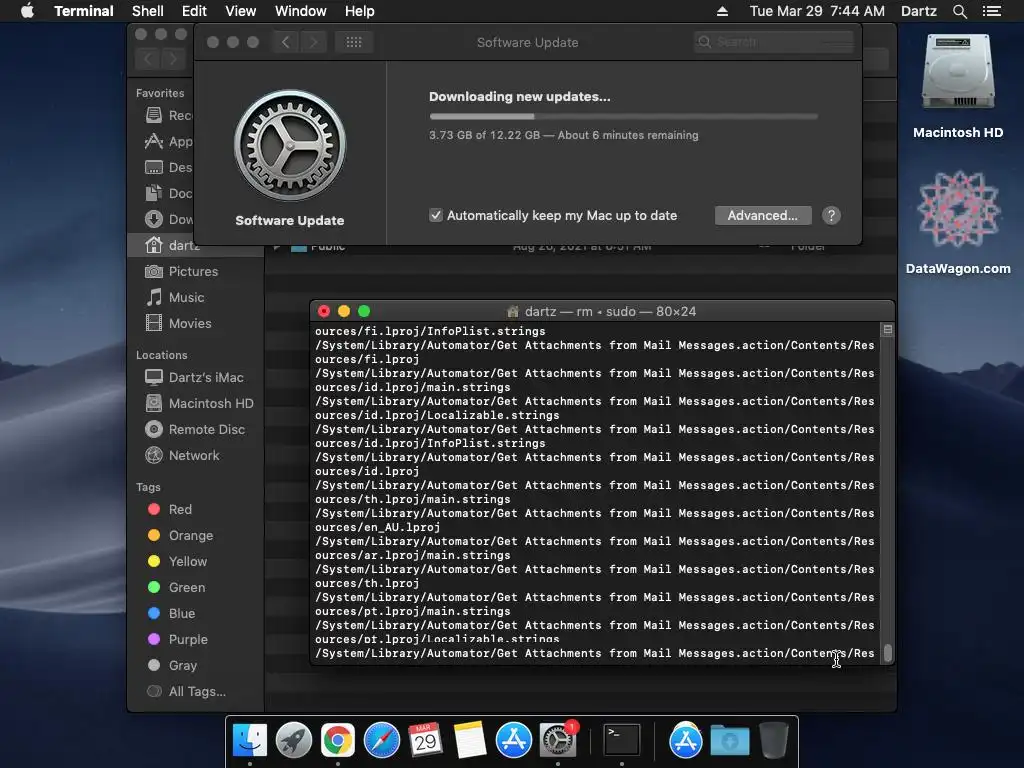Open Calendar icon showing 29
Image resolution: width=1024 pixels, height=768 pixels.
[x=425, y=740]
